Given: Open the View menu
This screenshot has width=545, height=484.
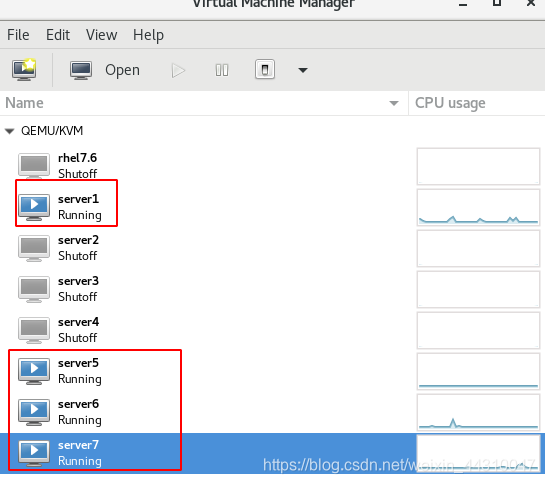Looking at the screenshot, I should (x=101, y=35).
